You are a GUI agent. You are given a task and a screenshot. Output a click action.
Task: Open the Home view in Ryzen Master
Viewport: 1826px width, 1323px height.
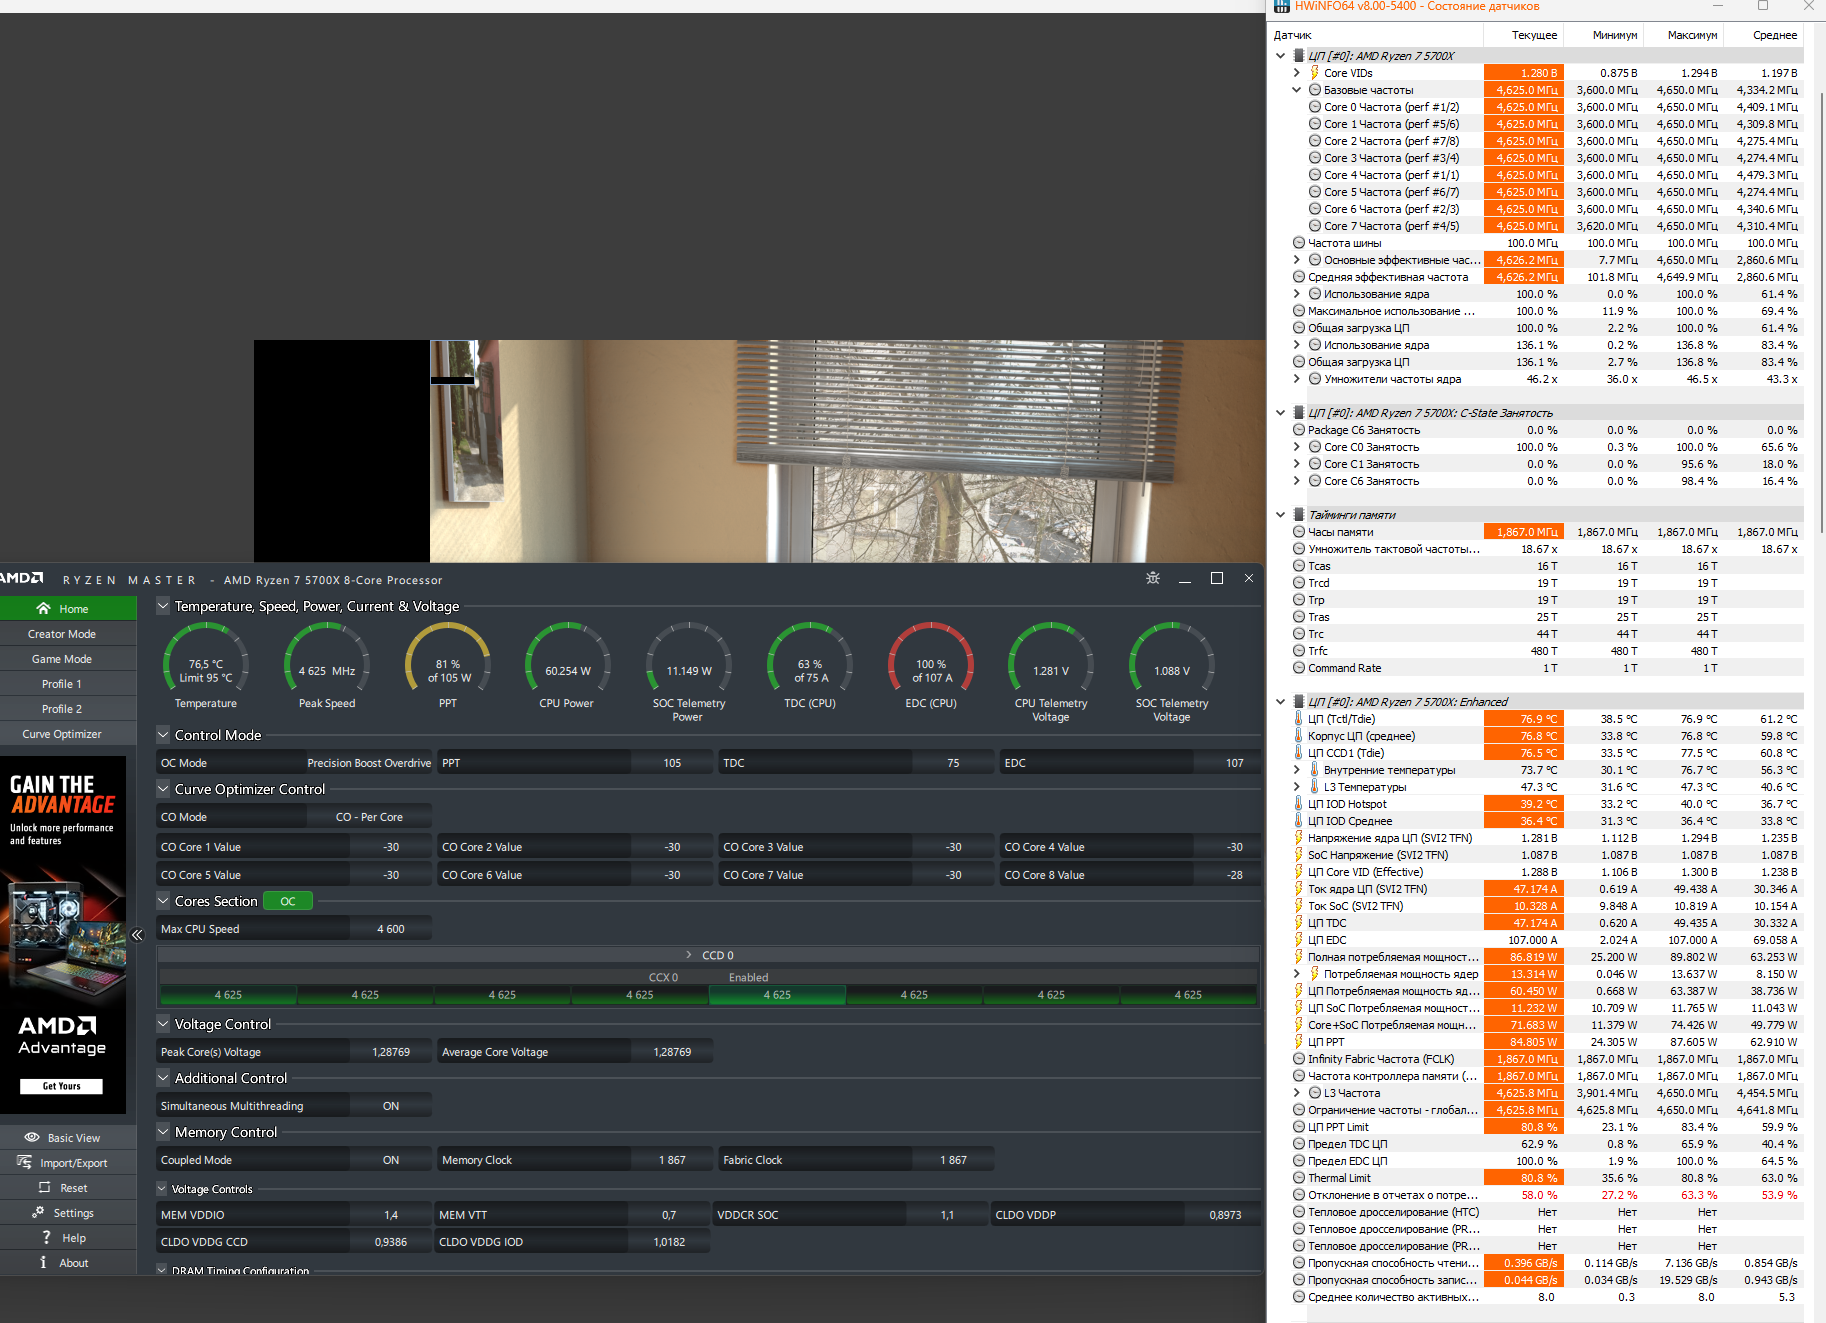coord(68,608)
